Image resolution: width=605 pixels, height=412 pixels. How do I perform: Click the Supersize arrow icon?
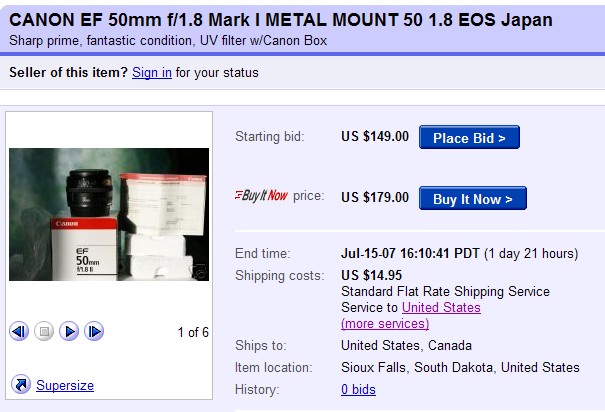click(20, 385)
